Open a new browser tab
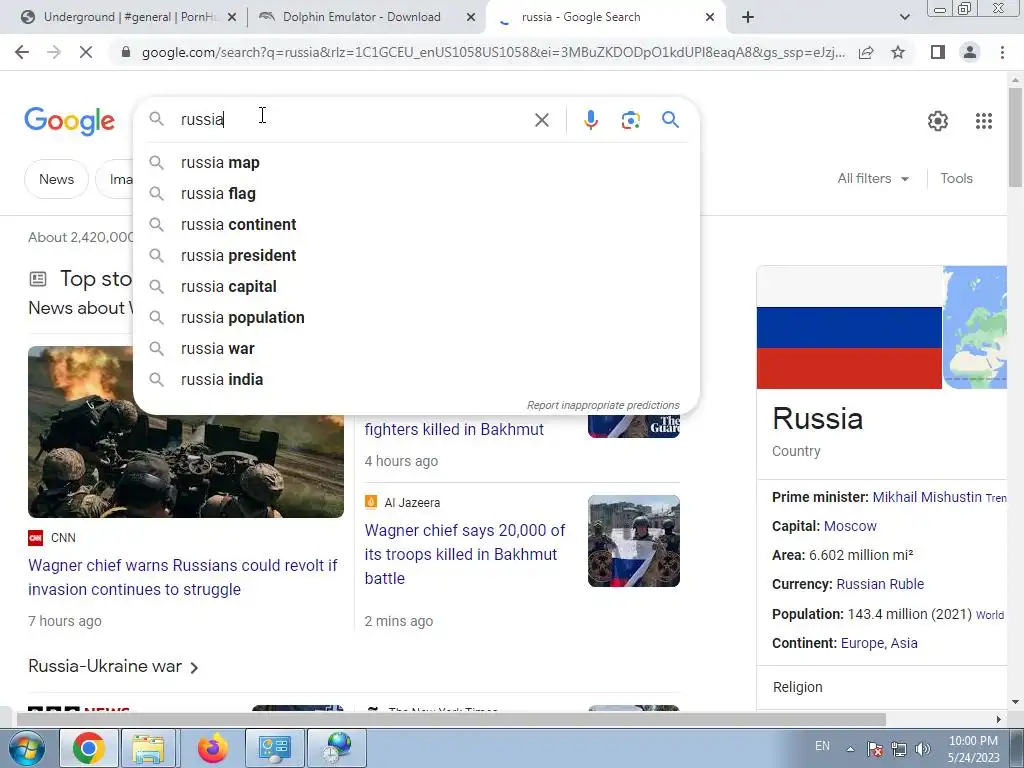 (748, 17)
